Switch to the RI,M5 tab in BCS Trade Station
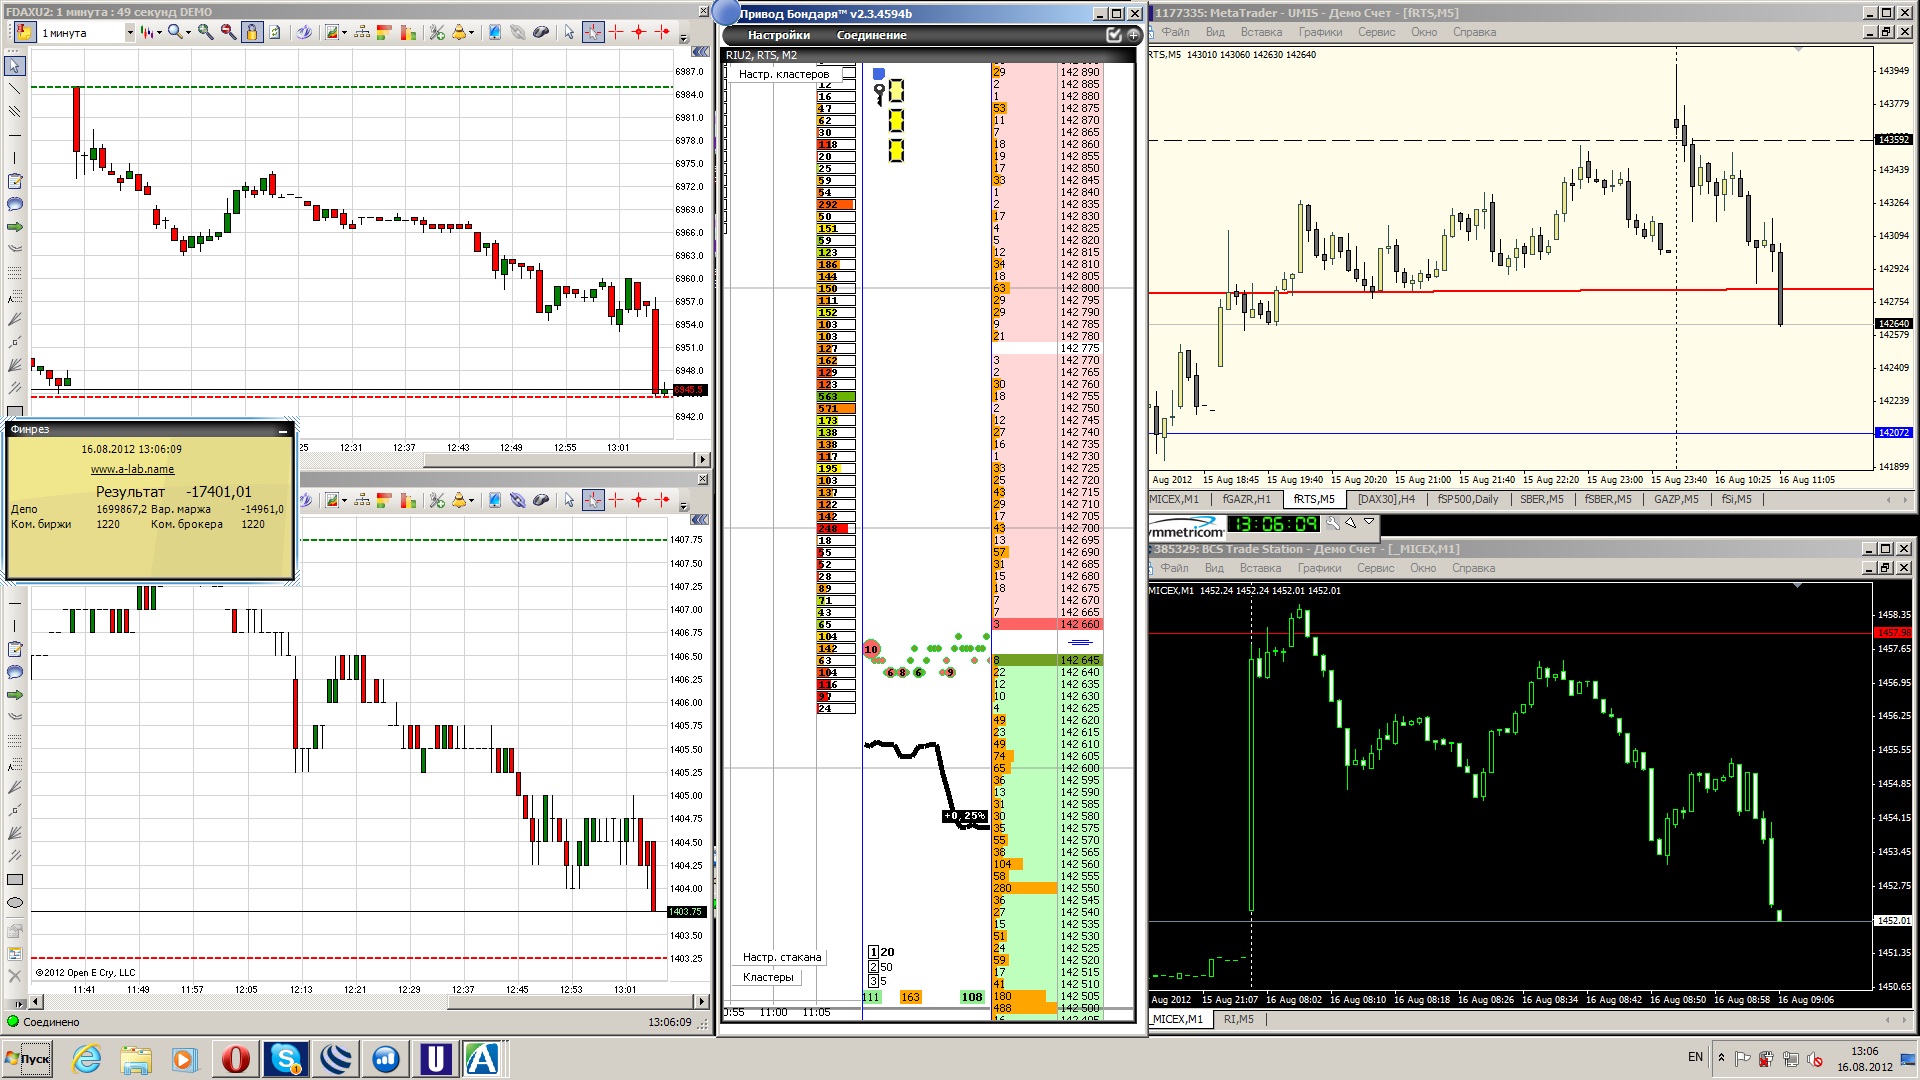 (x=1238, y=1019)
